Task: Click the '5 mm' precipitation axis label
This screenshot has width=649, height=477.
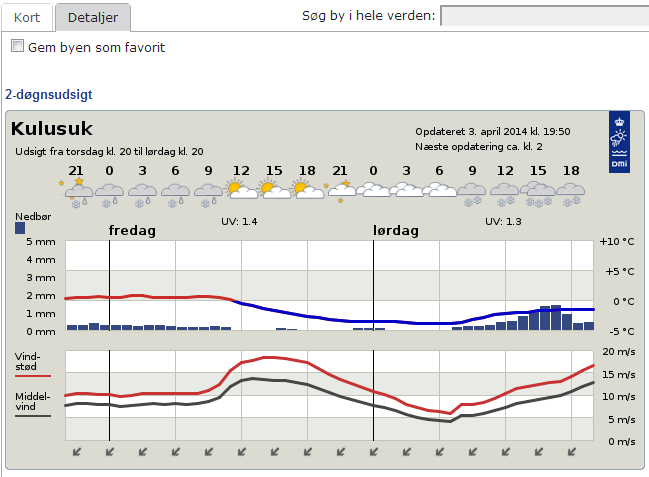Action: [41, 241]
